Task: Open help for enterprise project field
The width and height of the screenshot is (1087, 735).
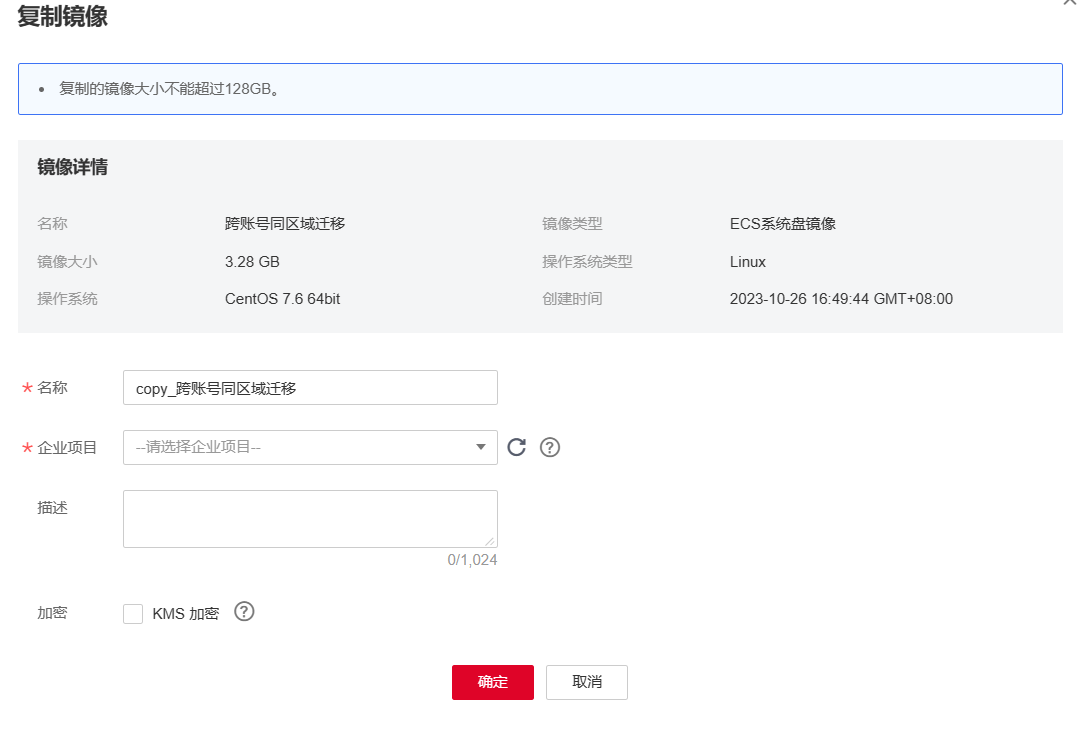Action: (550, 447)
